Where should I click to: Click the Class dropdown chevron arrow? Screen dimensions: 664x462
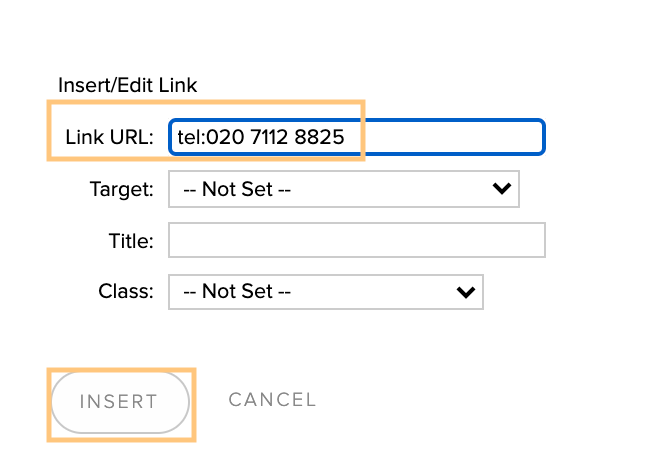466,292
